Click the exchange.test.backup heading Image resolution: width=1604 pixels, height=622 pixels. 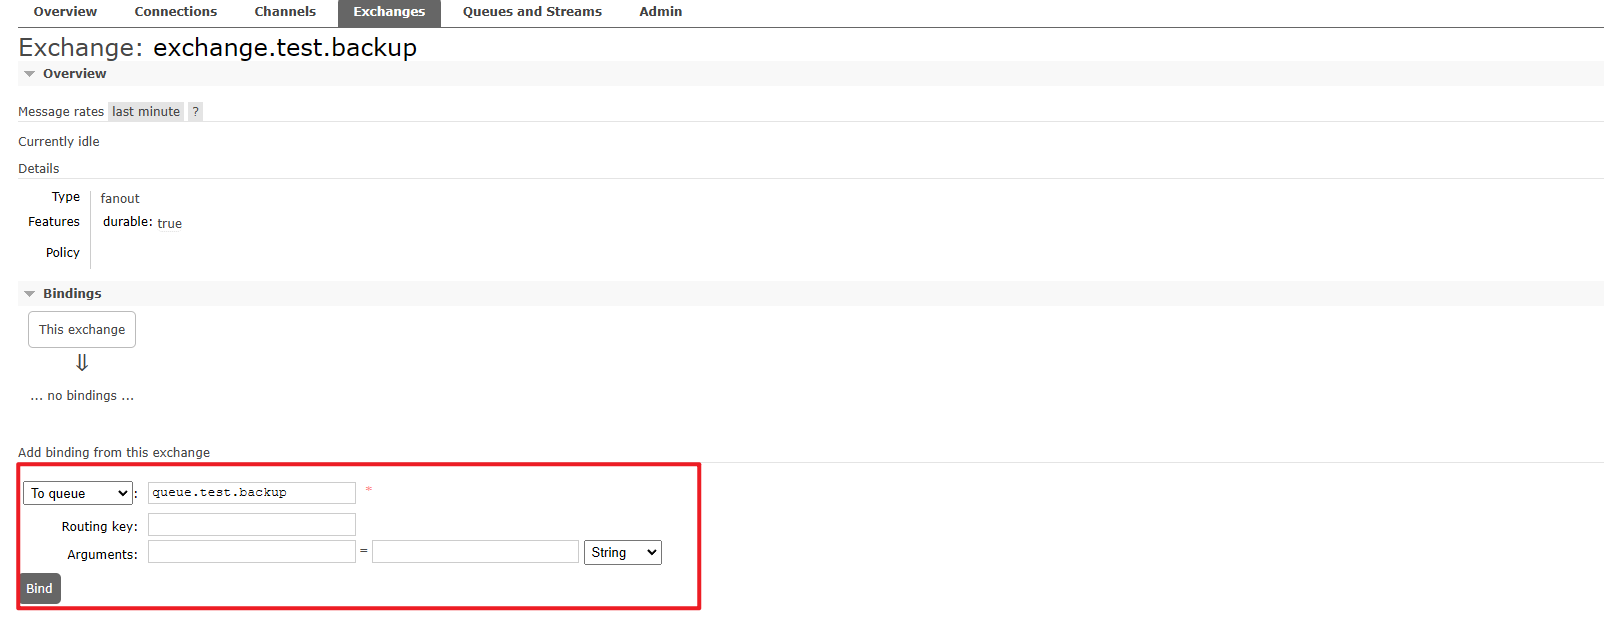[x=285, y=48]
